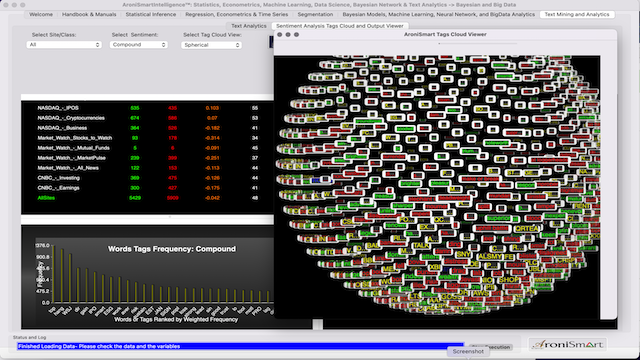This screenshot has height=360, width=640.
Task: Go to the Statistical Inference tab
Action: [x=151, y=14]
